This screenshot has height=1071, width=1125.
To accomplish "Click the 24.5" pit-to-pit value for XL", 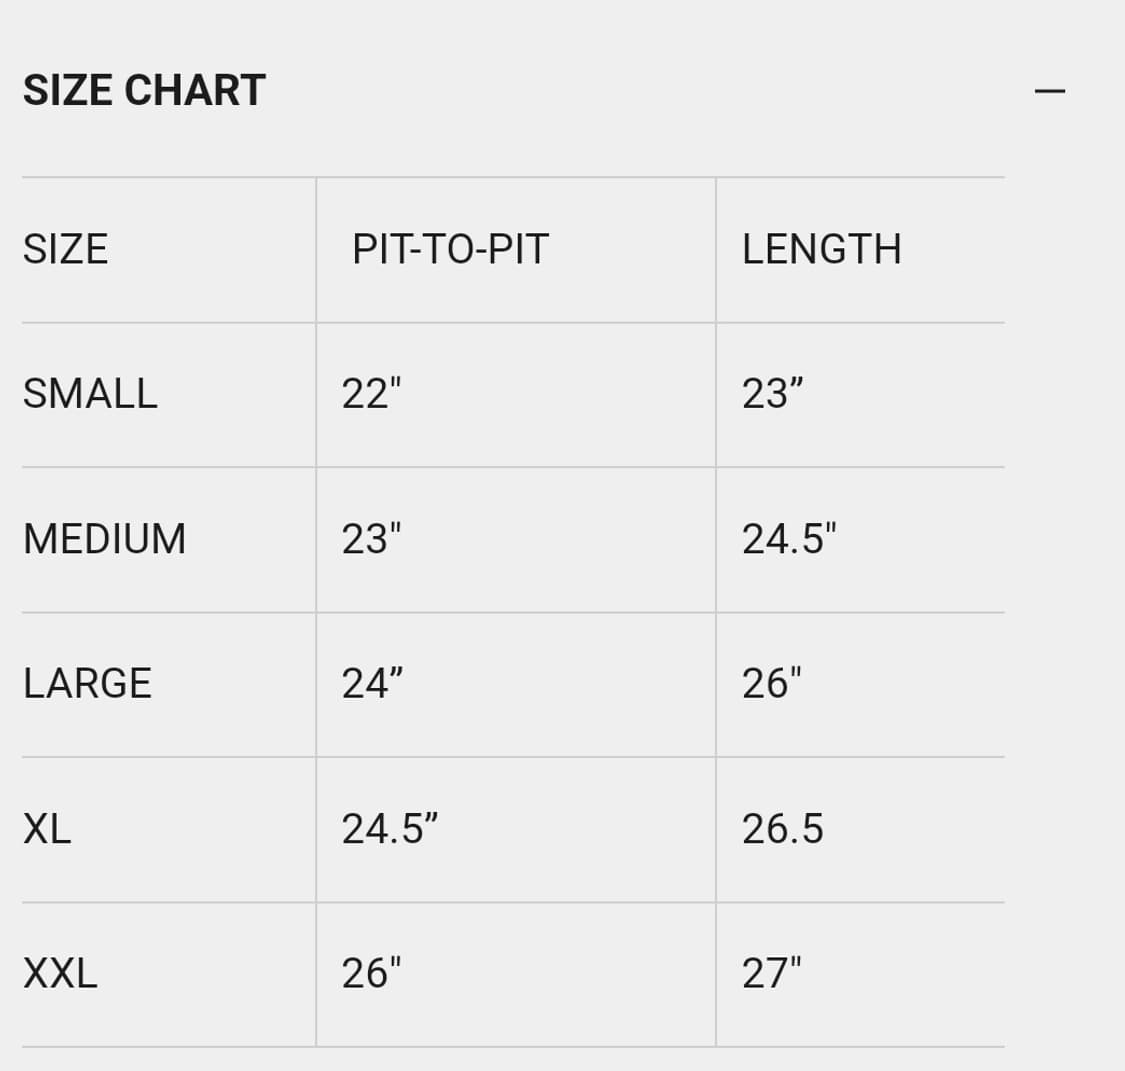I will click(x=390, y=829).
